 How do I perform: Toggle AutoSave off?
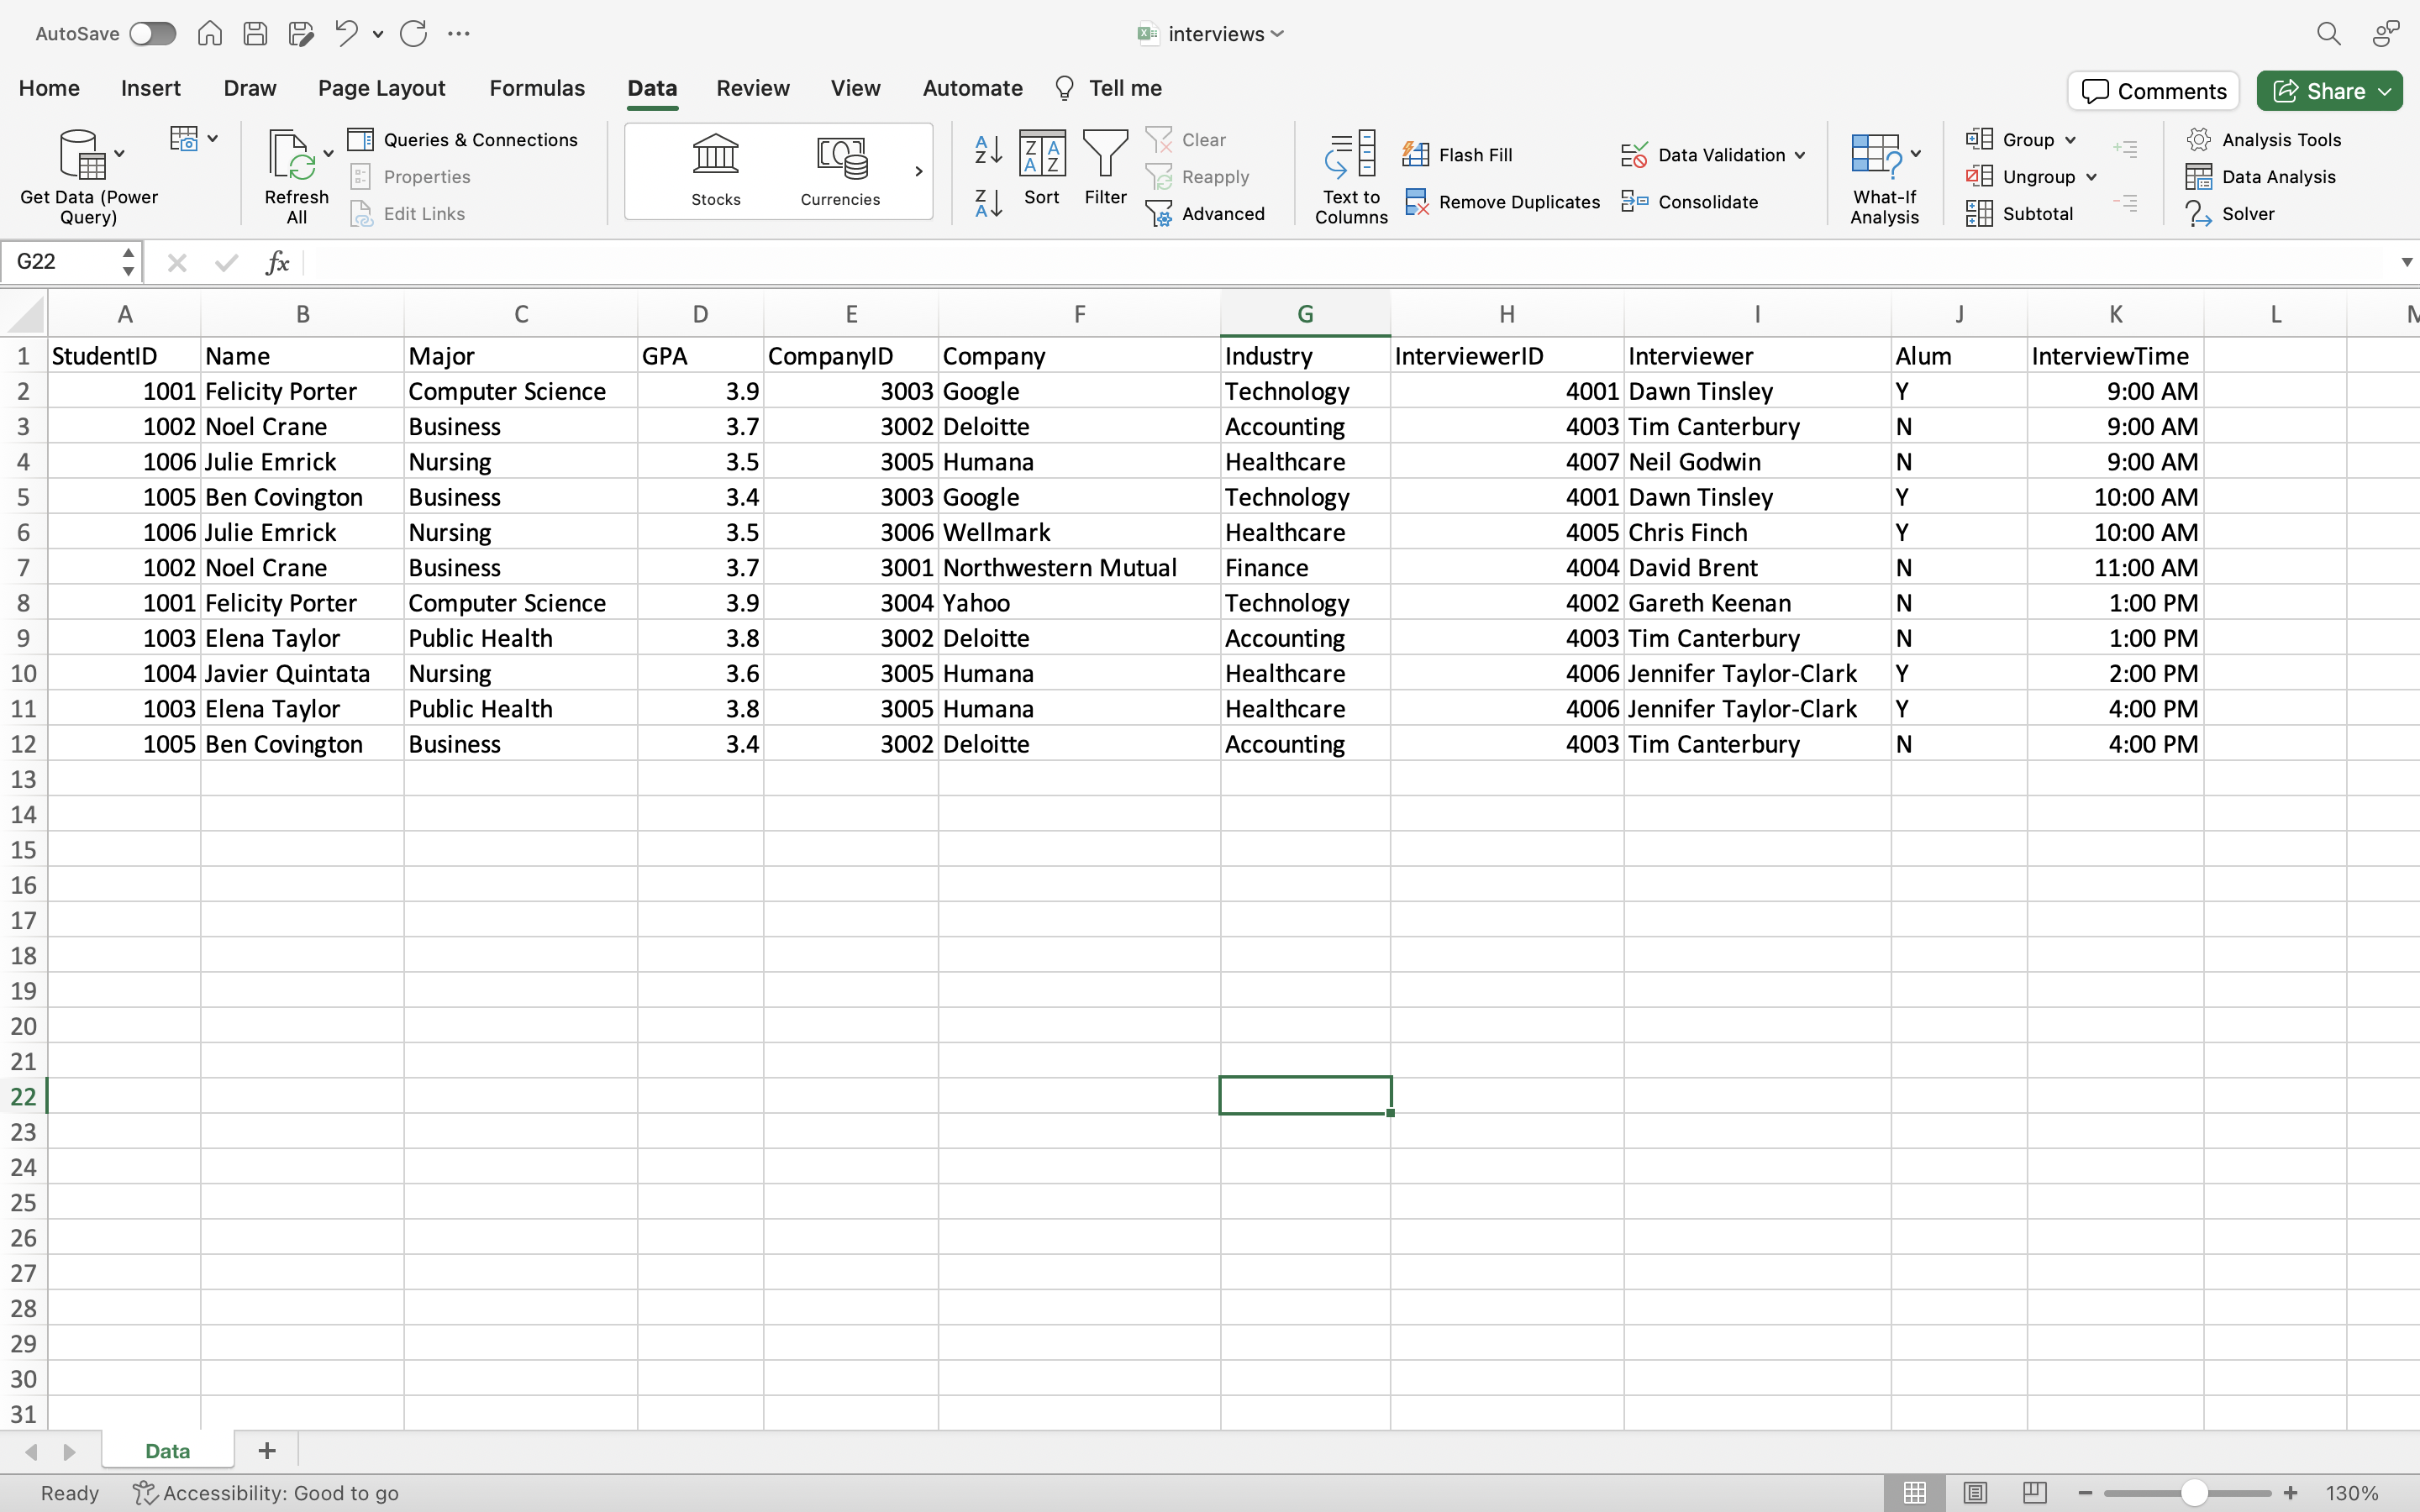[x=152, y=33]
